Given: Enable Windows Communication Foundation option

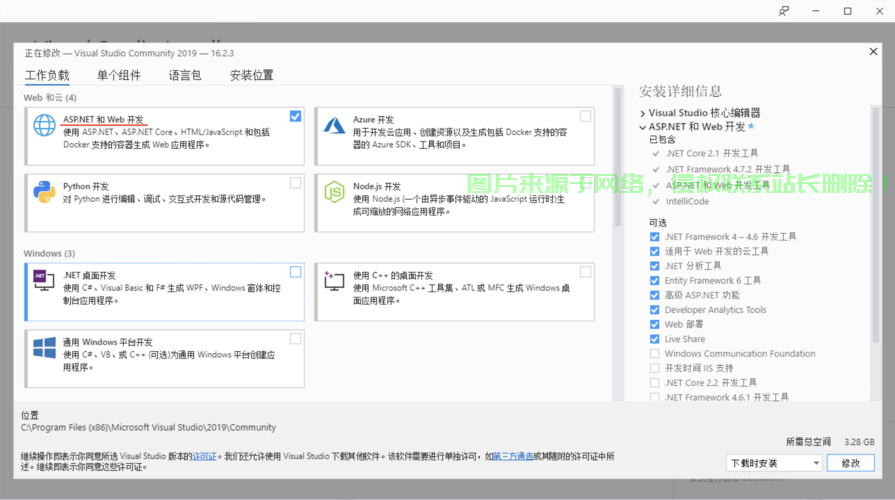Looking at the screenshot, I should [655, 354].
